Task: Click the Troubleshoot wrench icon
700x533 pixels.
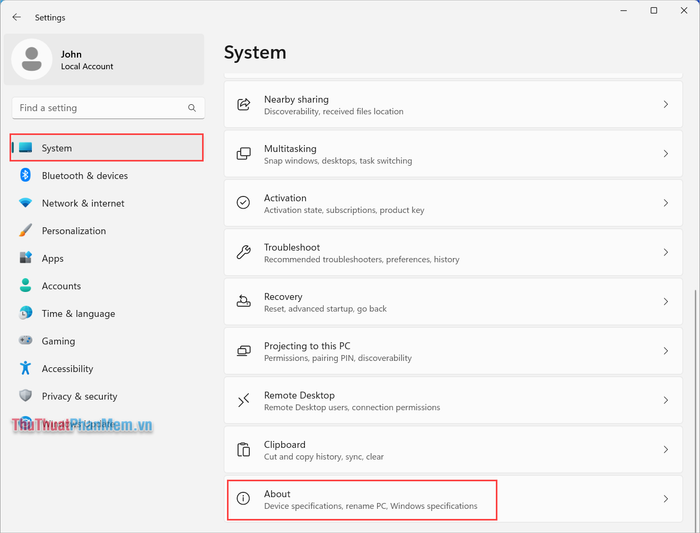Action: coord(243,252)
